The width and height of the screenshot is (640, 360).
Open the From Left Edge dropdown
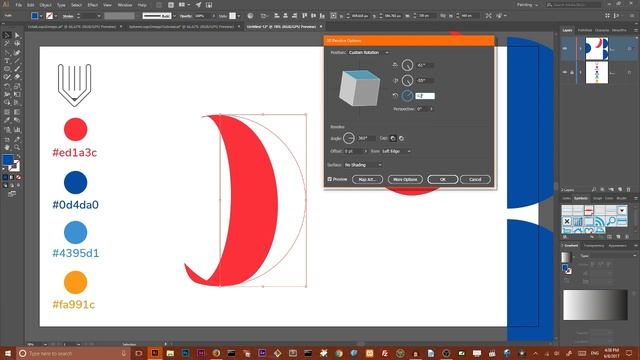[x=396, y=151]
